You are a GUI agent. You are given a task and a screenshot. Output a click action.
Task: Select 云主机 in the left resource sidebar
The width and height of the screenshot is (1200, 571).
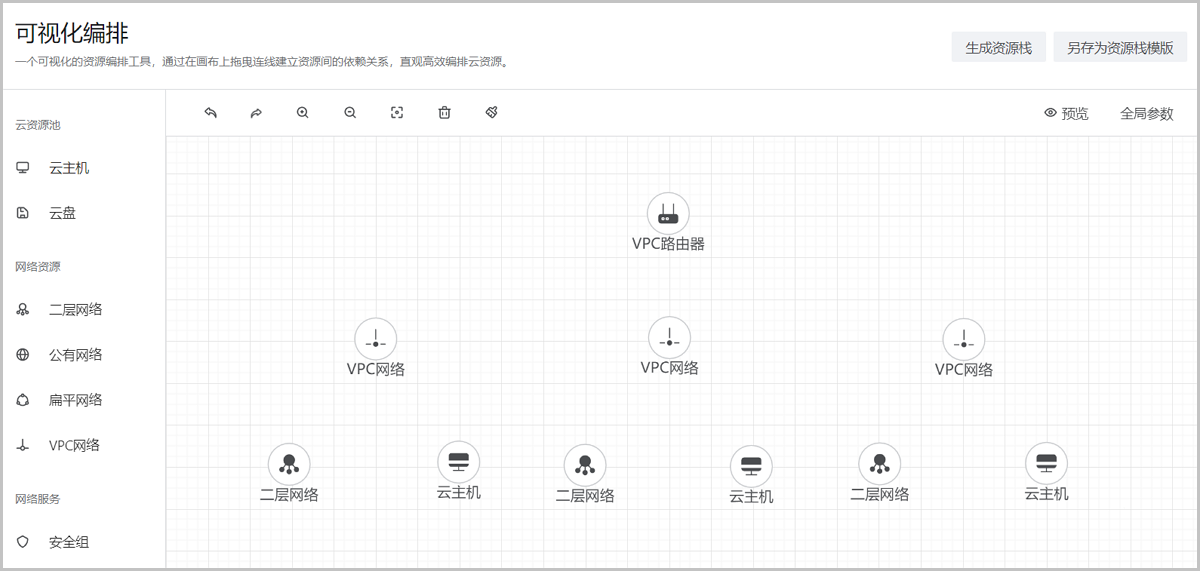click(69, 168)
